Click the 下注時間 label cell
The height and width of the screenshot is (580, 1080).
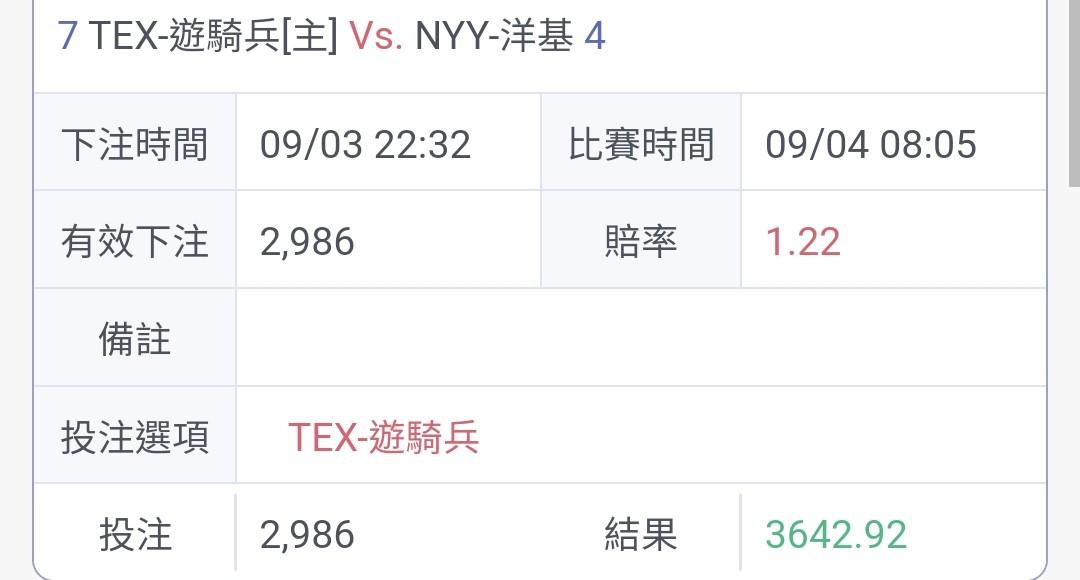pos(135,143)
